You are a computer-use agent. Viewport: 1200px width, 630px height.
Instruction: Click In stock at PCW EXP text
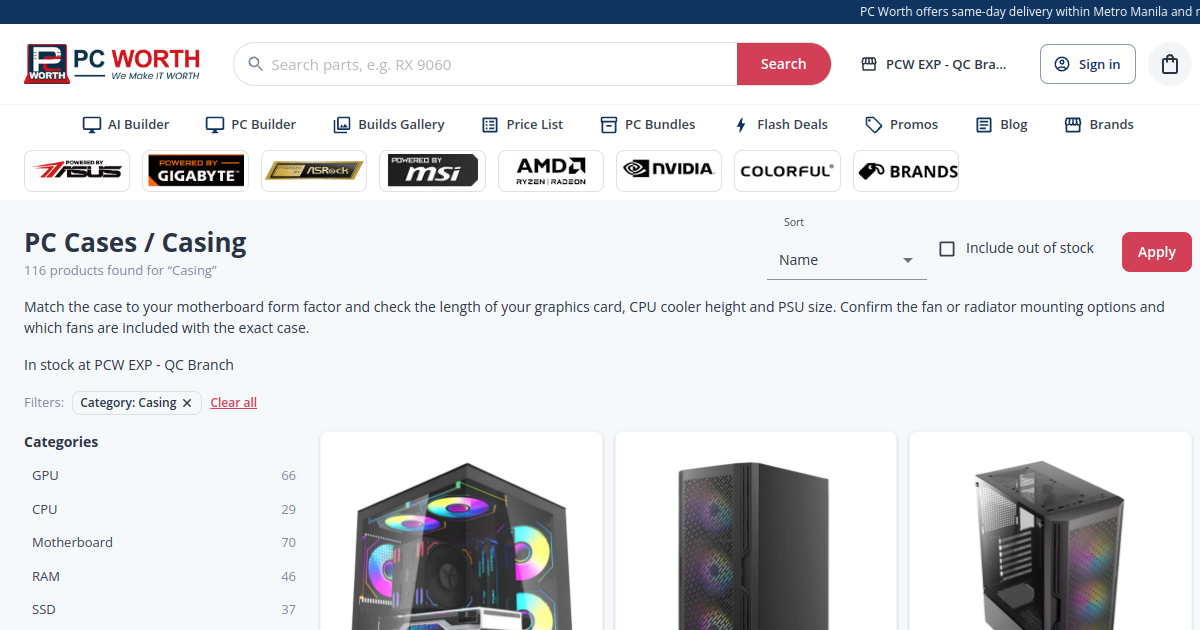coord(129,365)
